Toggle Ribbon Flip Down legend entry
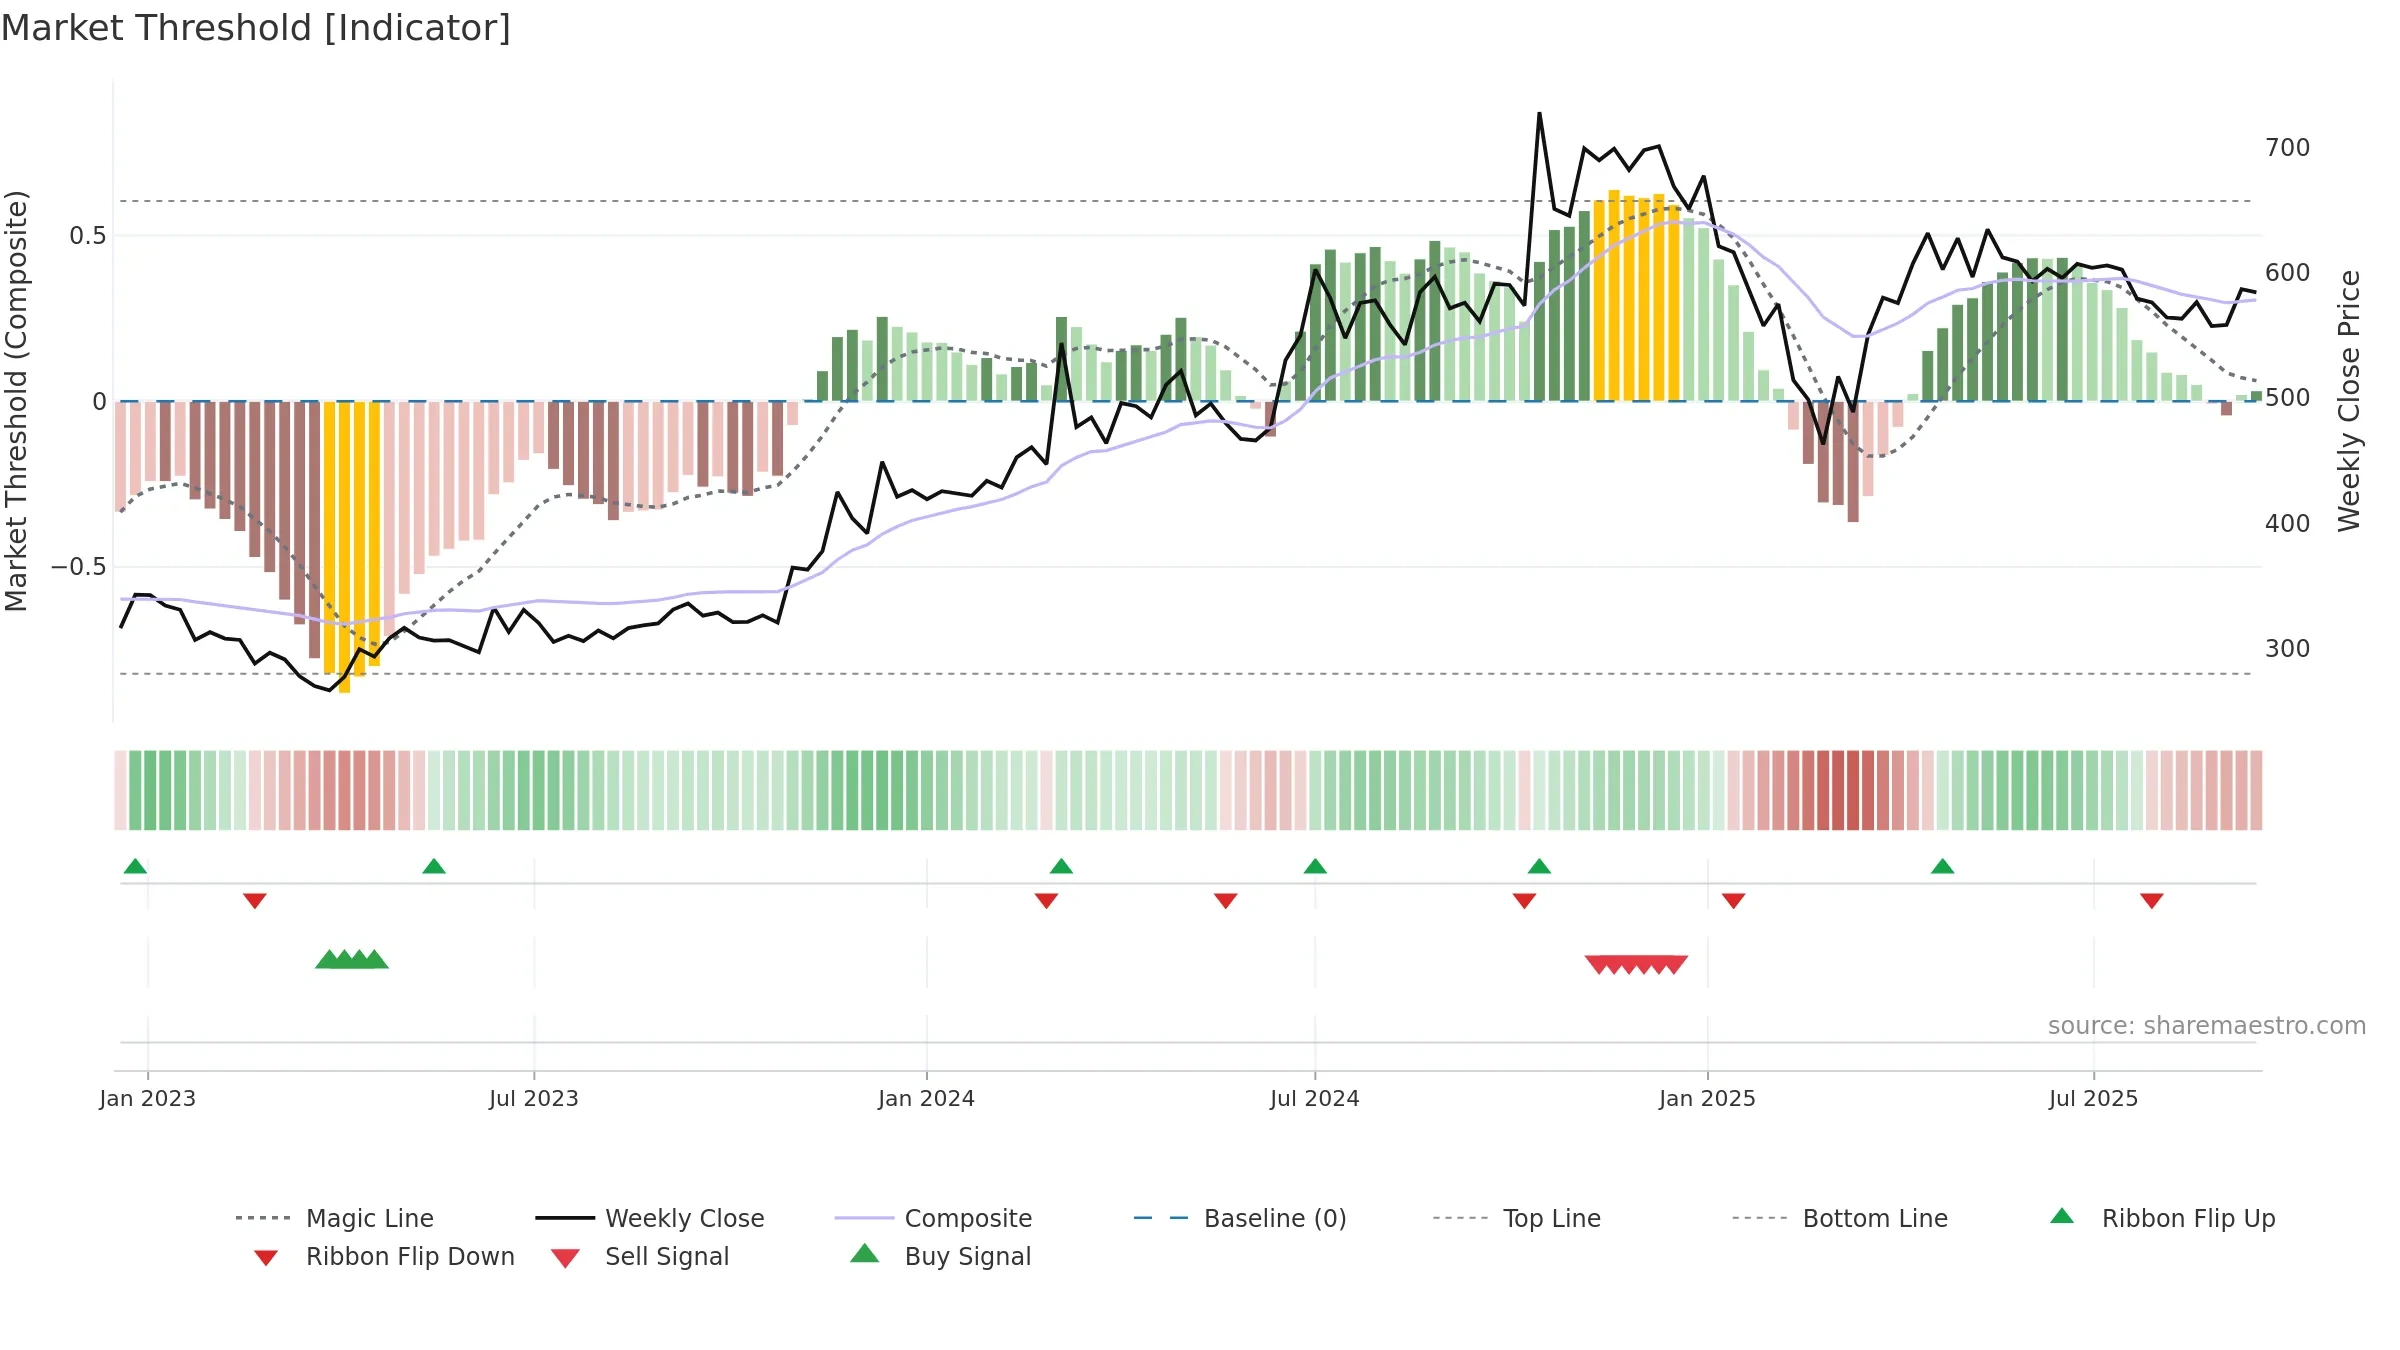 point(383,1256)
